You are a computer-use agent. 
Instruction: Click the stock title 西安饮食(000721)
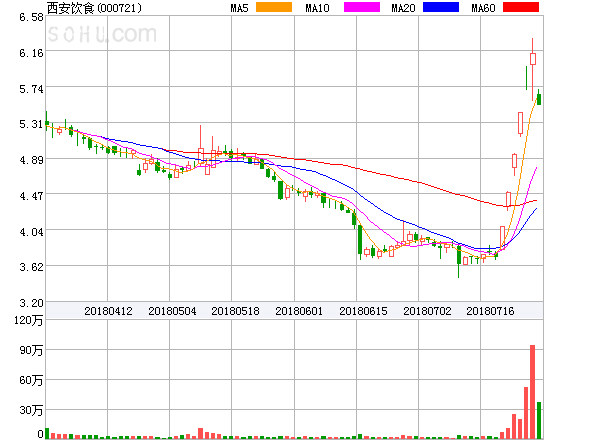(94, 8)
